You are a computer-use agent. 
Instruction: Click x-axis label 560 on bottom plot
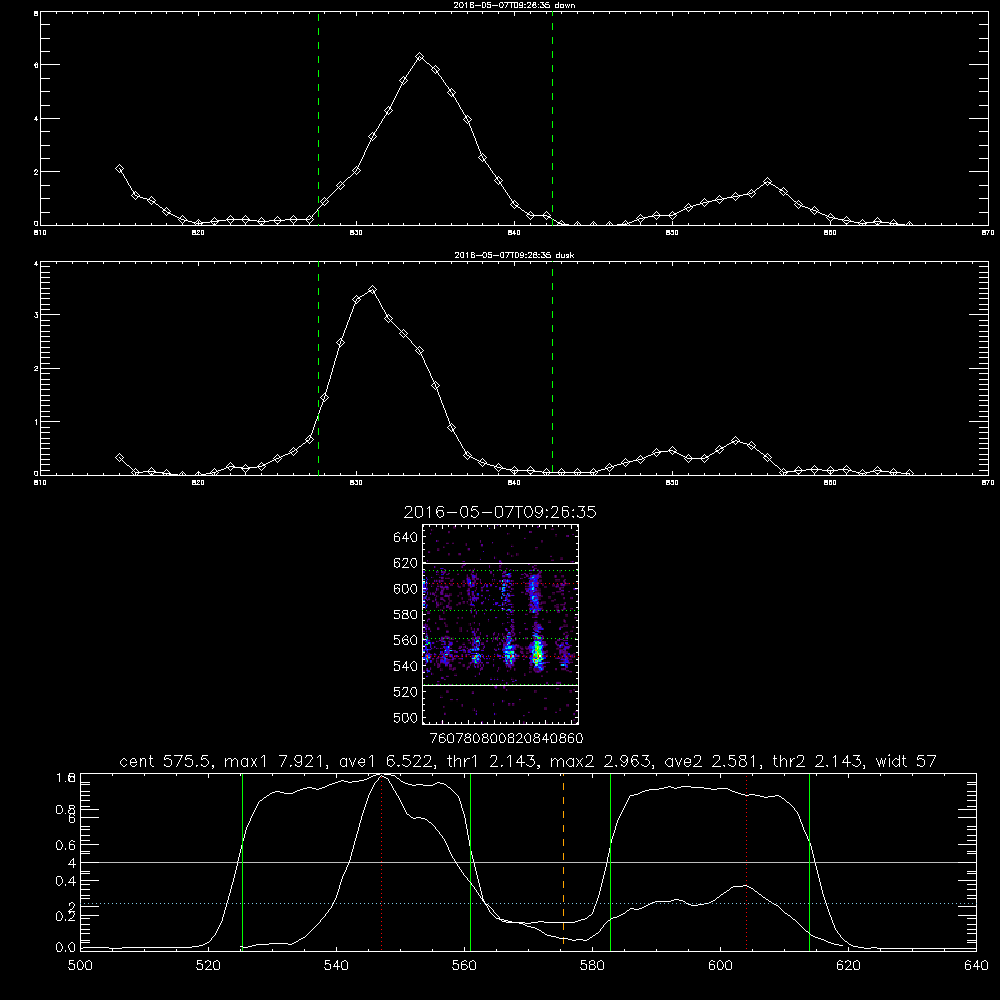click(464, 966)
